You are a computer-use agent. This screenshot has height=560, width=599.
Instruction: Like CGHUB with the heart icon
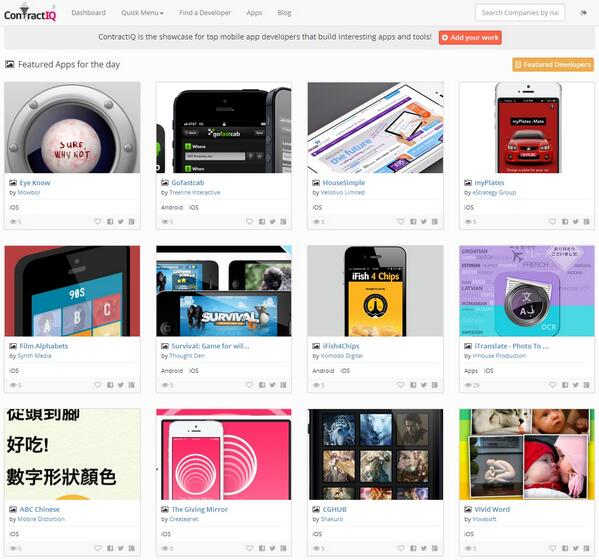[x=401, y=548]
